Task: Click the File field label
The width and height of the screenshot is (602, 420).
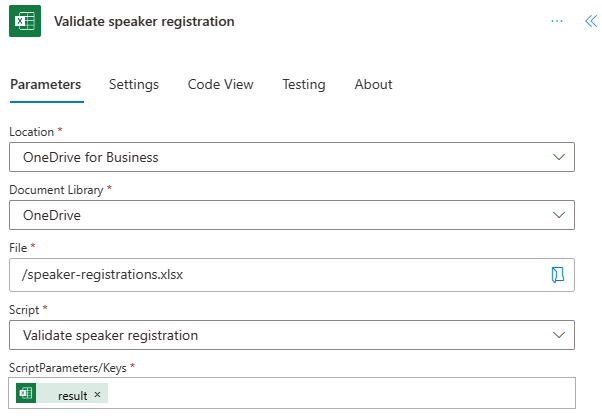Action: tap(18, 248)
